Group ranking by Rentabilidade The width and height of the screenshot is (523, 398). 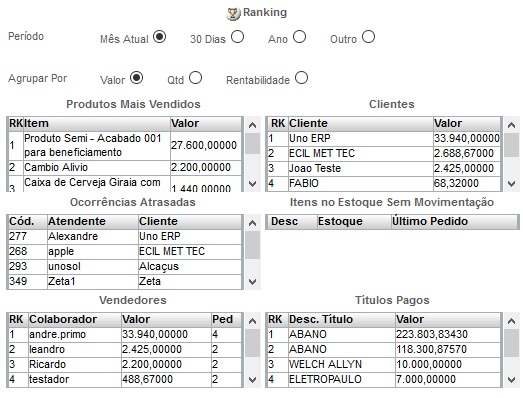(x=301, y=78)
